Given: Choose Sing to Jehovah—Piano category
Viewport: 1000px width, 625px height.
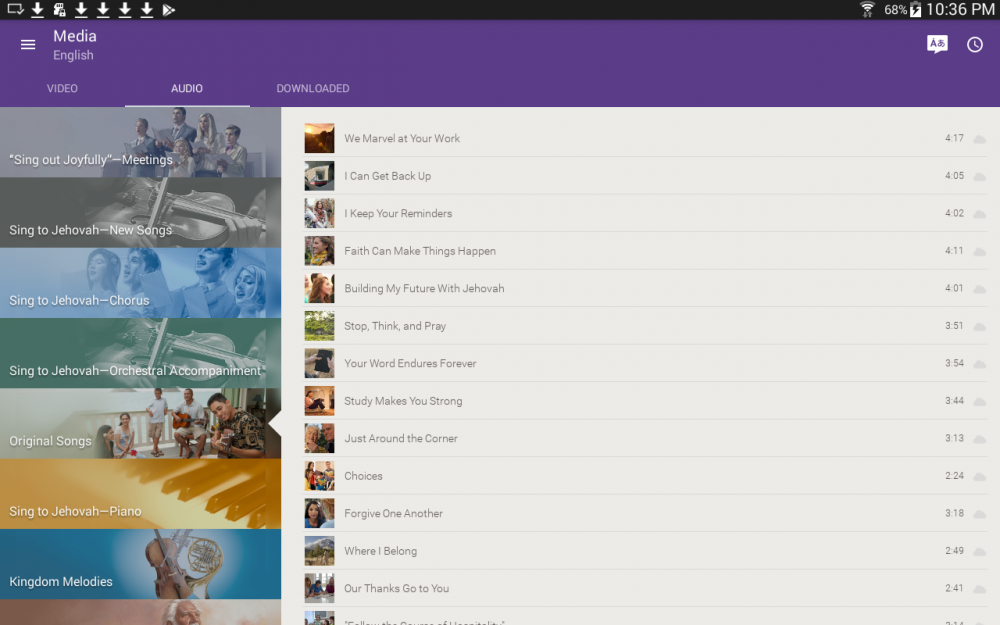Looking at the screenshot, I should pyautogui.click(x=140, y=494).
